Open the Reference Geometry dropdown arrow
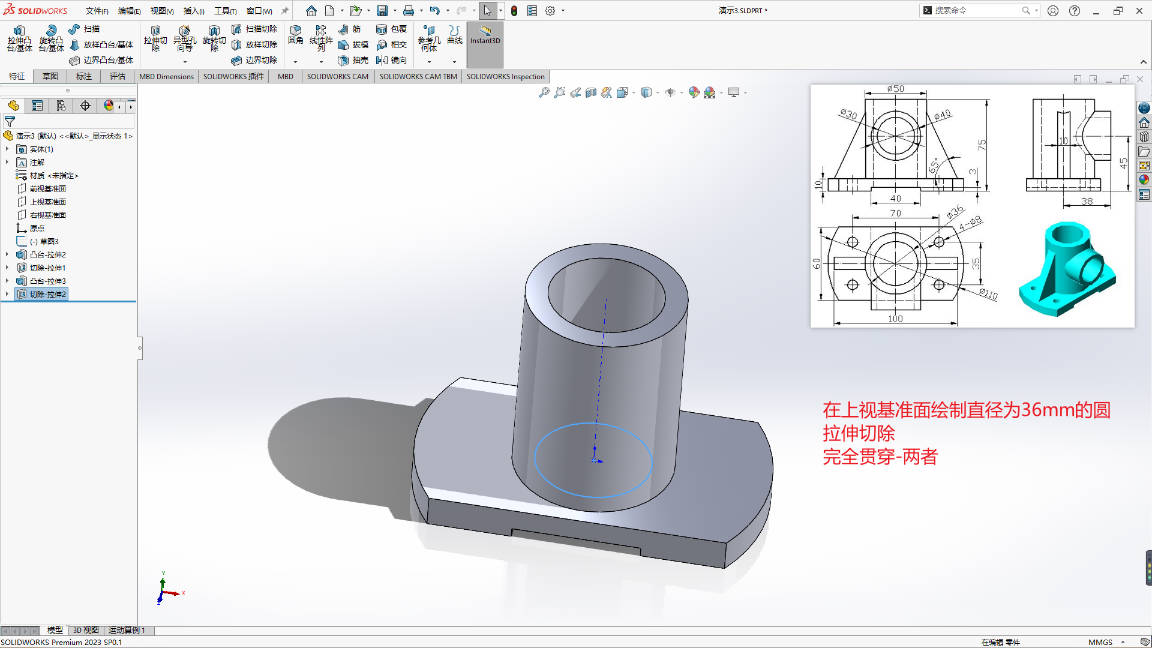Screen dimensions: 1152x648 pyautogui.click(x=428, y=61)
